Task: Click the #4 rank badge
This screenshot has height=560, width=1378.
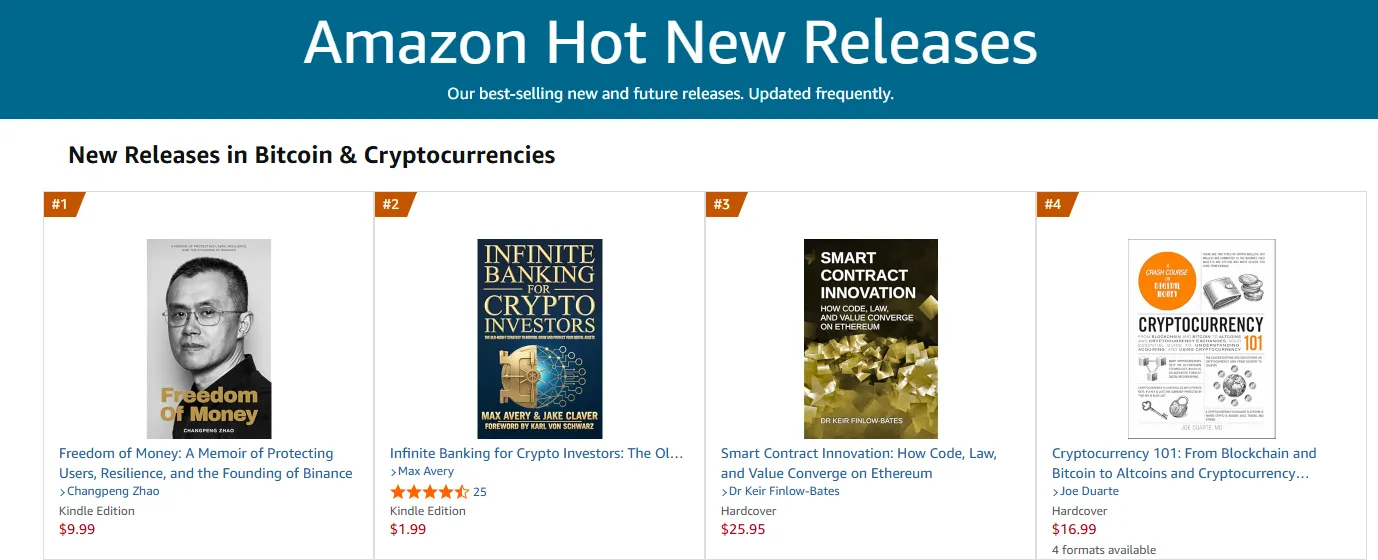Action: pyautogui.click(x=1053, y=205)
